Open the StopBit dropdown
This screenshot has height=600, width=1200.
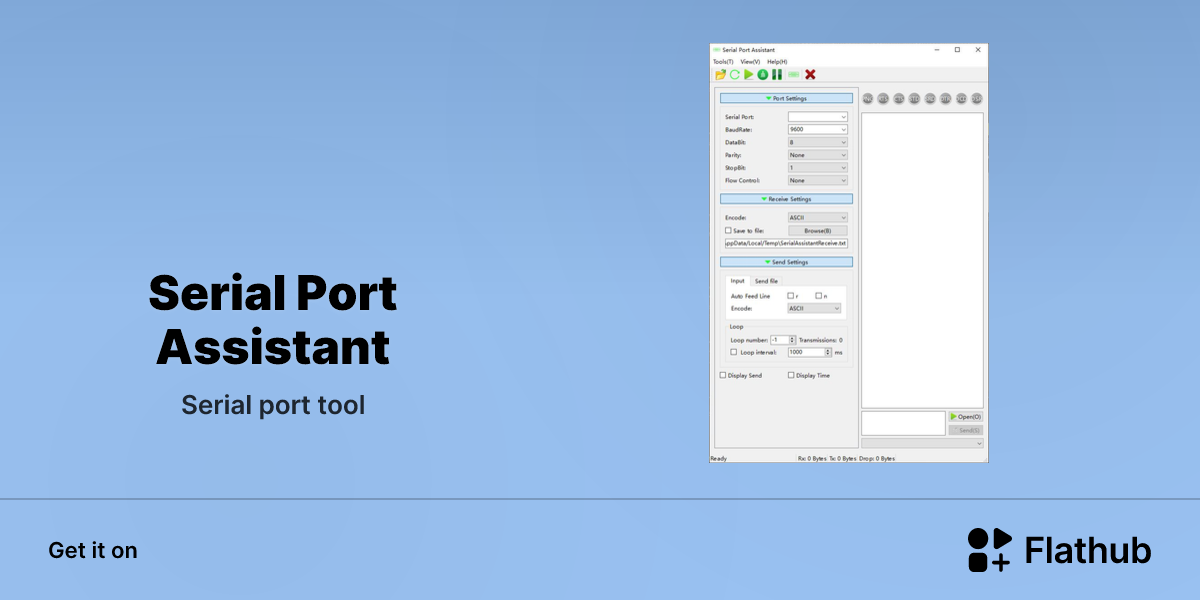pos(818,168)
